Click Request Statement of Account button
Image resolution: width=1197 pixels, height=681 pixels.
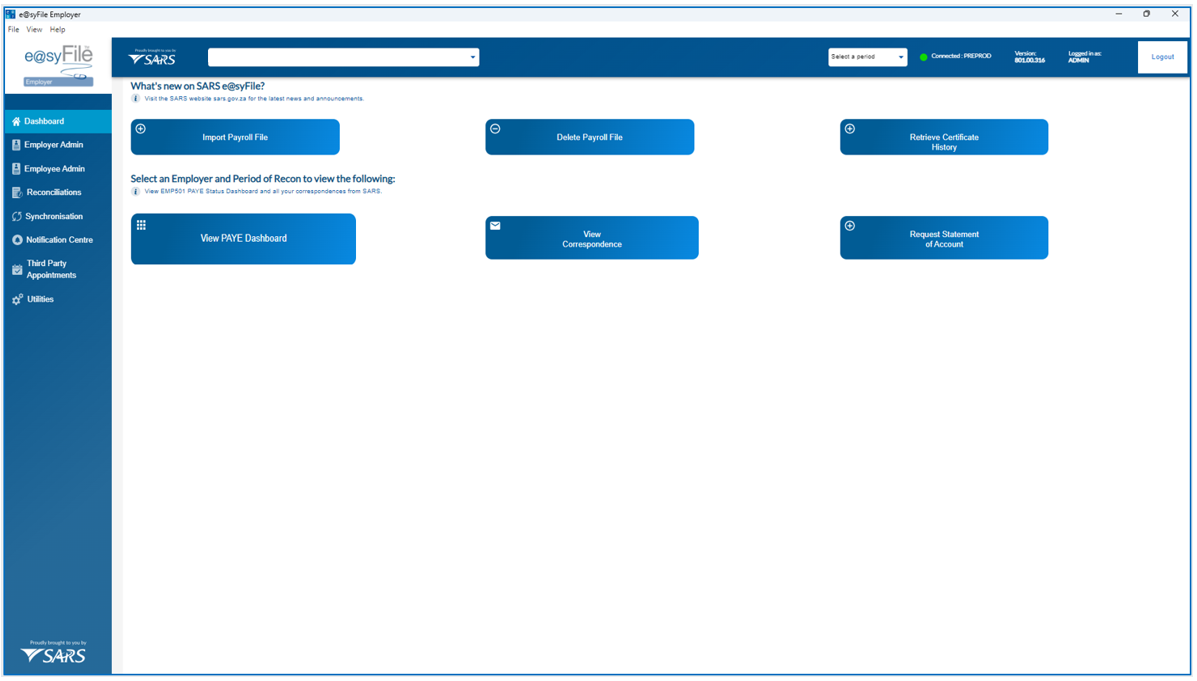(944, 239)
